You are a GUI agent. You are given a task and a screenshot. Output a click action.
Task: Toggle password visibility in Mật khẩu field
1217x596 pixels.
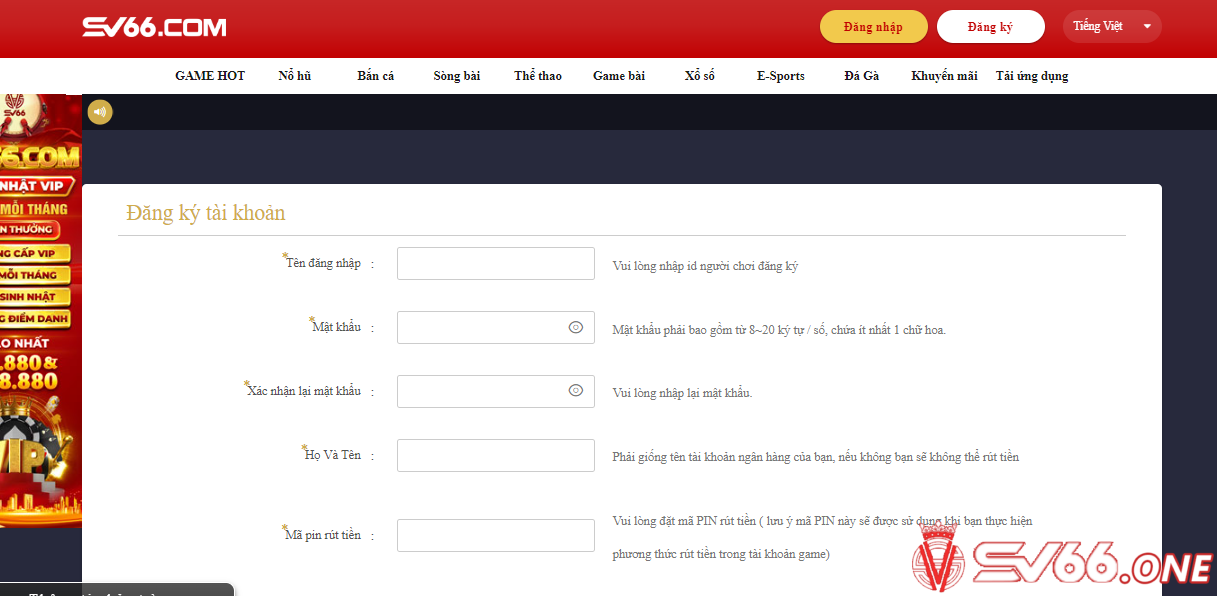click(x=576, y=327)
